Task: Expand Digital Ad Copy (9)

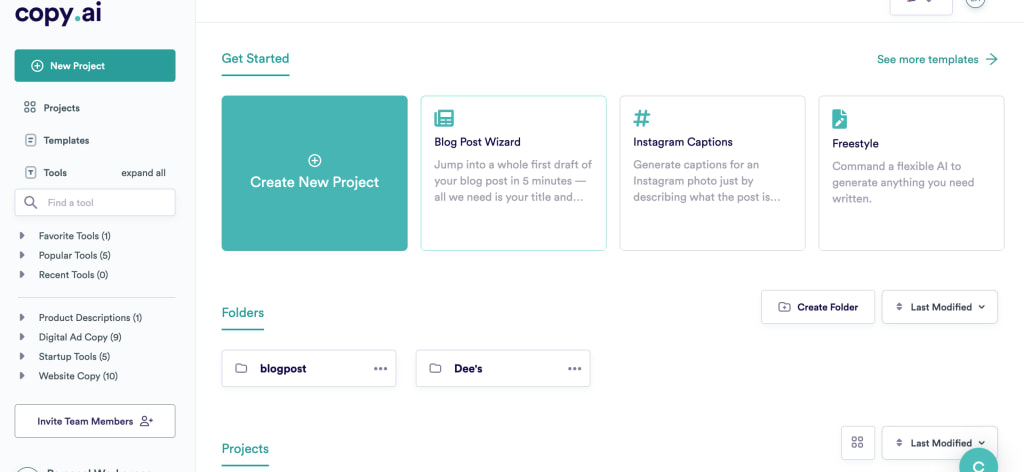Action: [80, 338]
